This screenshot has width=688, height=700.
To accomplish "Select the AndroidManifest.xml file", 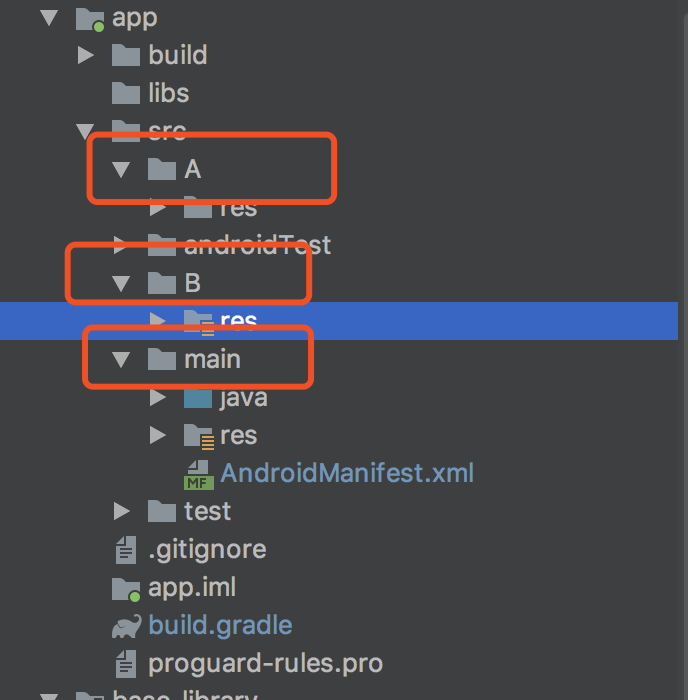I will [x=347, y=473].
